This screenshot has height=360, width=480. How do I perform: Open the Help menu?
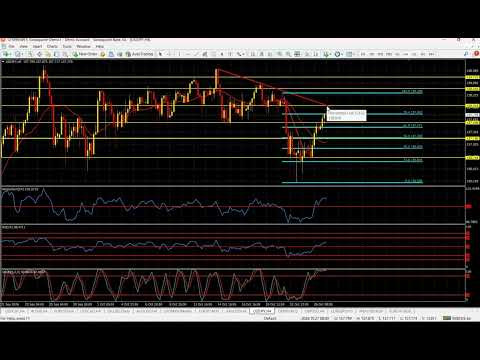[x=100, y=46]
